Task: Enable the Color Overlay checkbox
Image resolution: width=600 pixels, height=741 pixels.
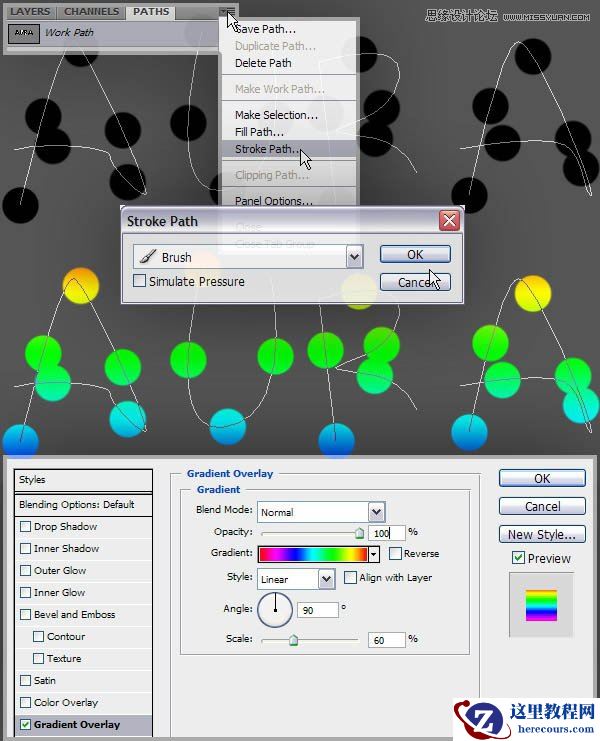Action: 26,702
